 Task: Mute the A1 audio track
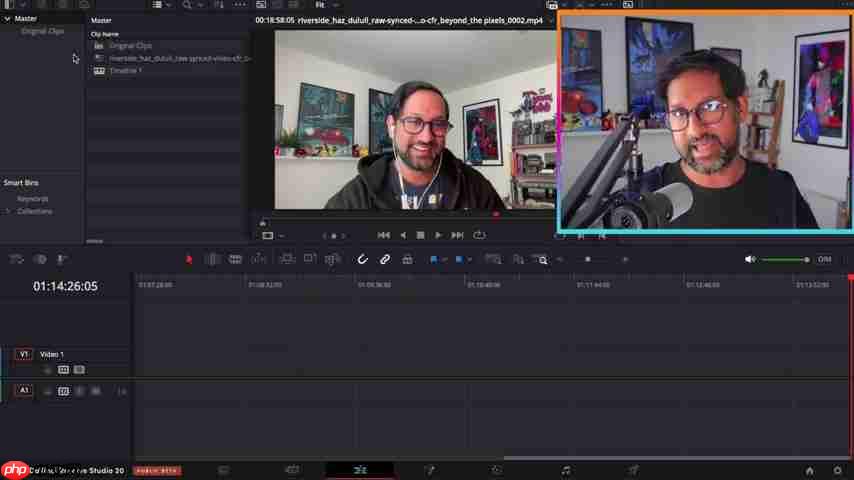point(96,391)
